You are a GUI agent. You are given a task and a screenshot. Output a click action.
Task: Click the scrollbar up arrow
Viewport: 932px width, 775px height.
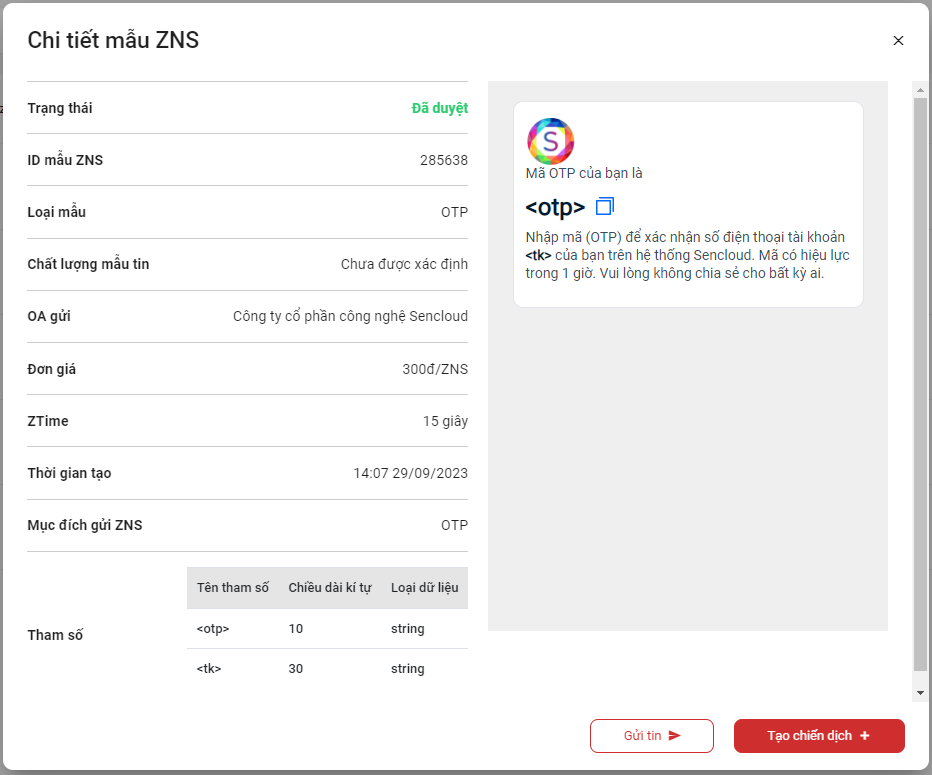[x=920, y=90]
